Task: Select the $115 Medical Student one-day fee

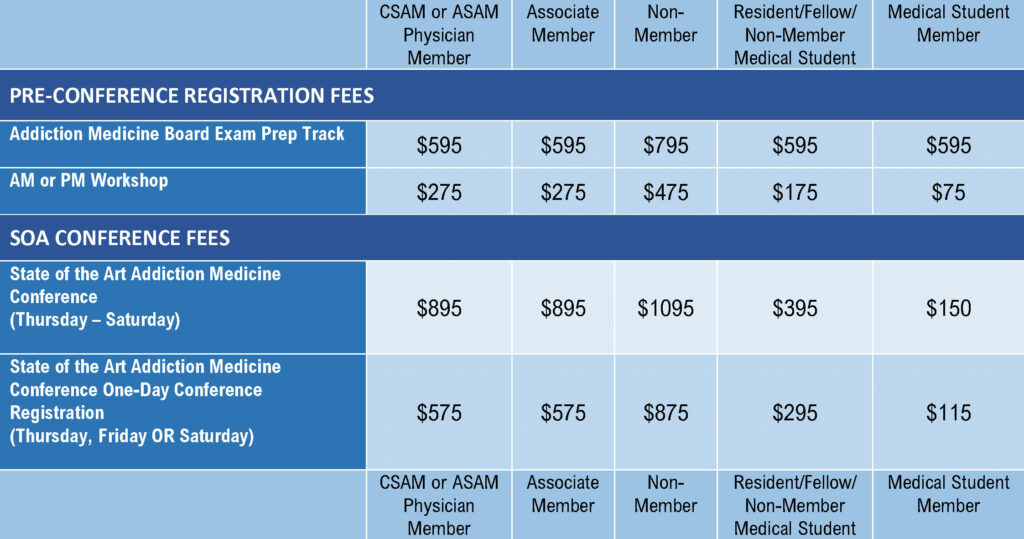Action: [948, 413]
